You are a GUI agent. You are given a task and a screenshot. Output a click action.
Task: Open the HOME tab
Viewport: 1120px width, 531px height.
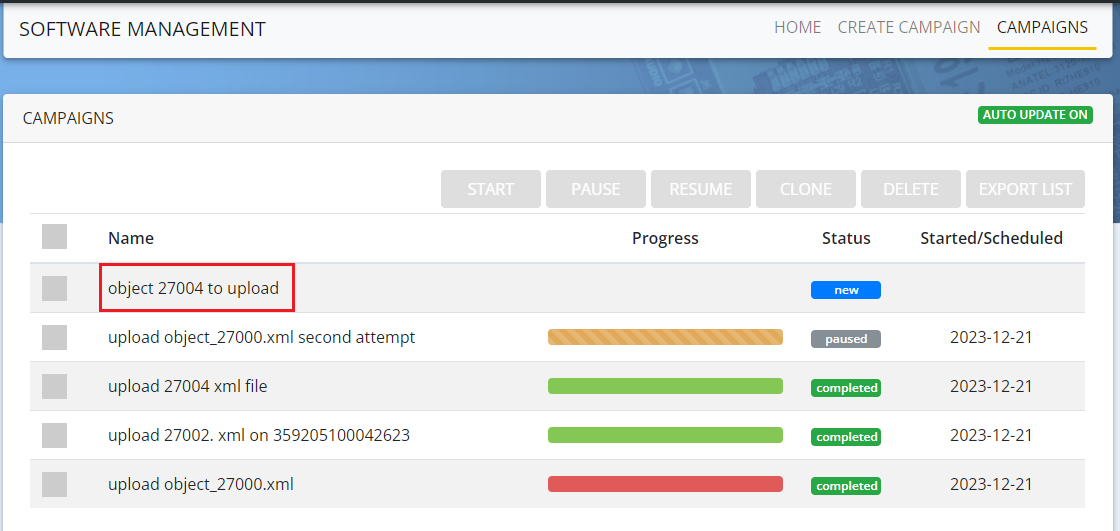(797, 28)
